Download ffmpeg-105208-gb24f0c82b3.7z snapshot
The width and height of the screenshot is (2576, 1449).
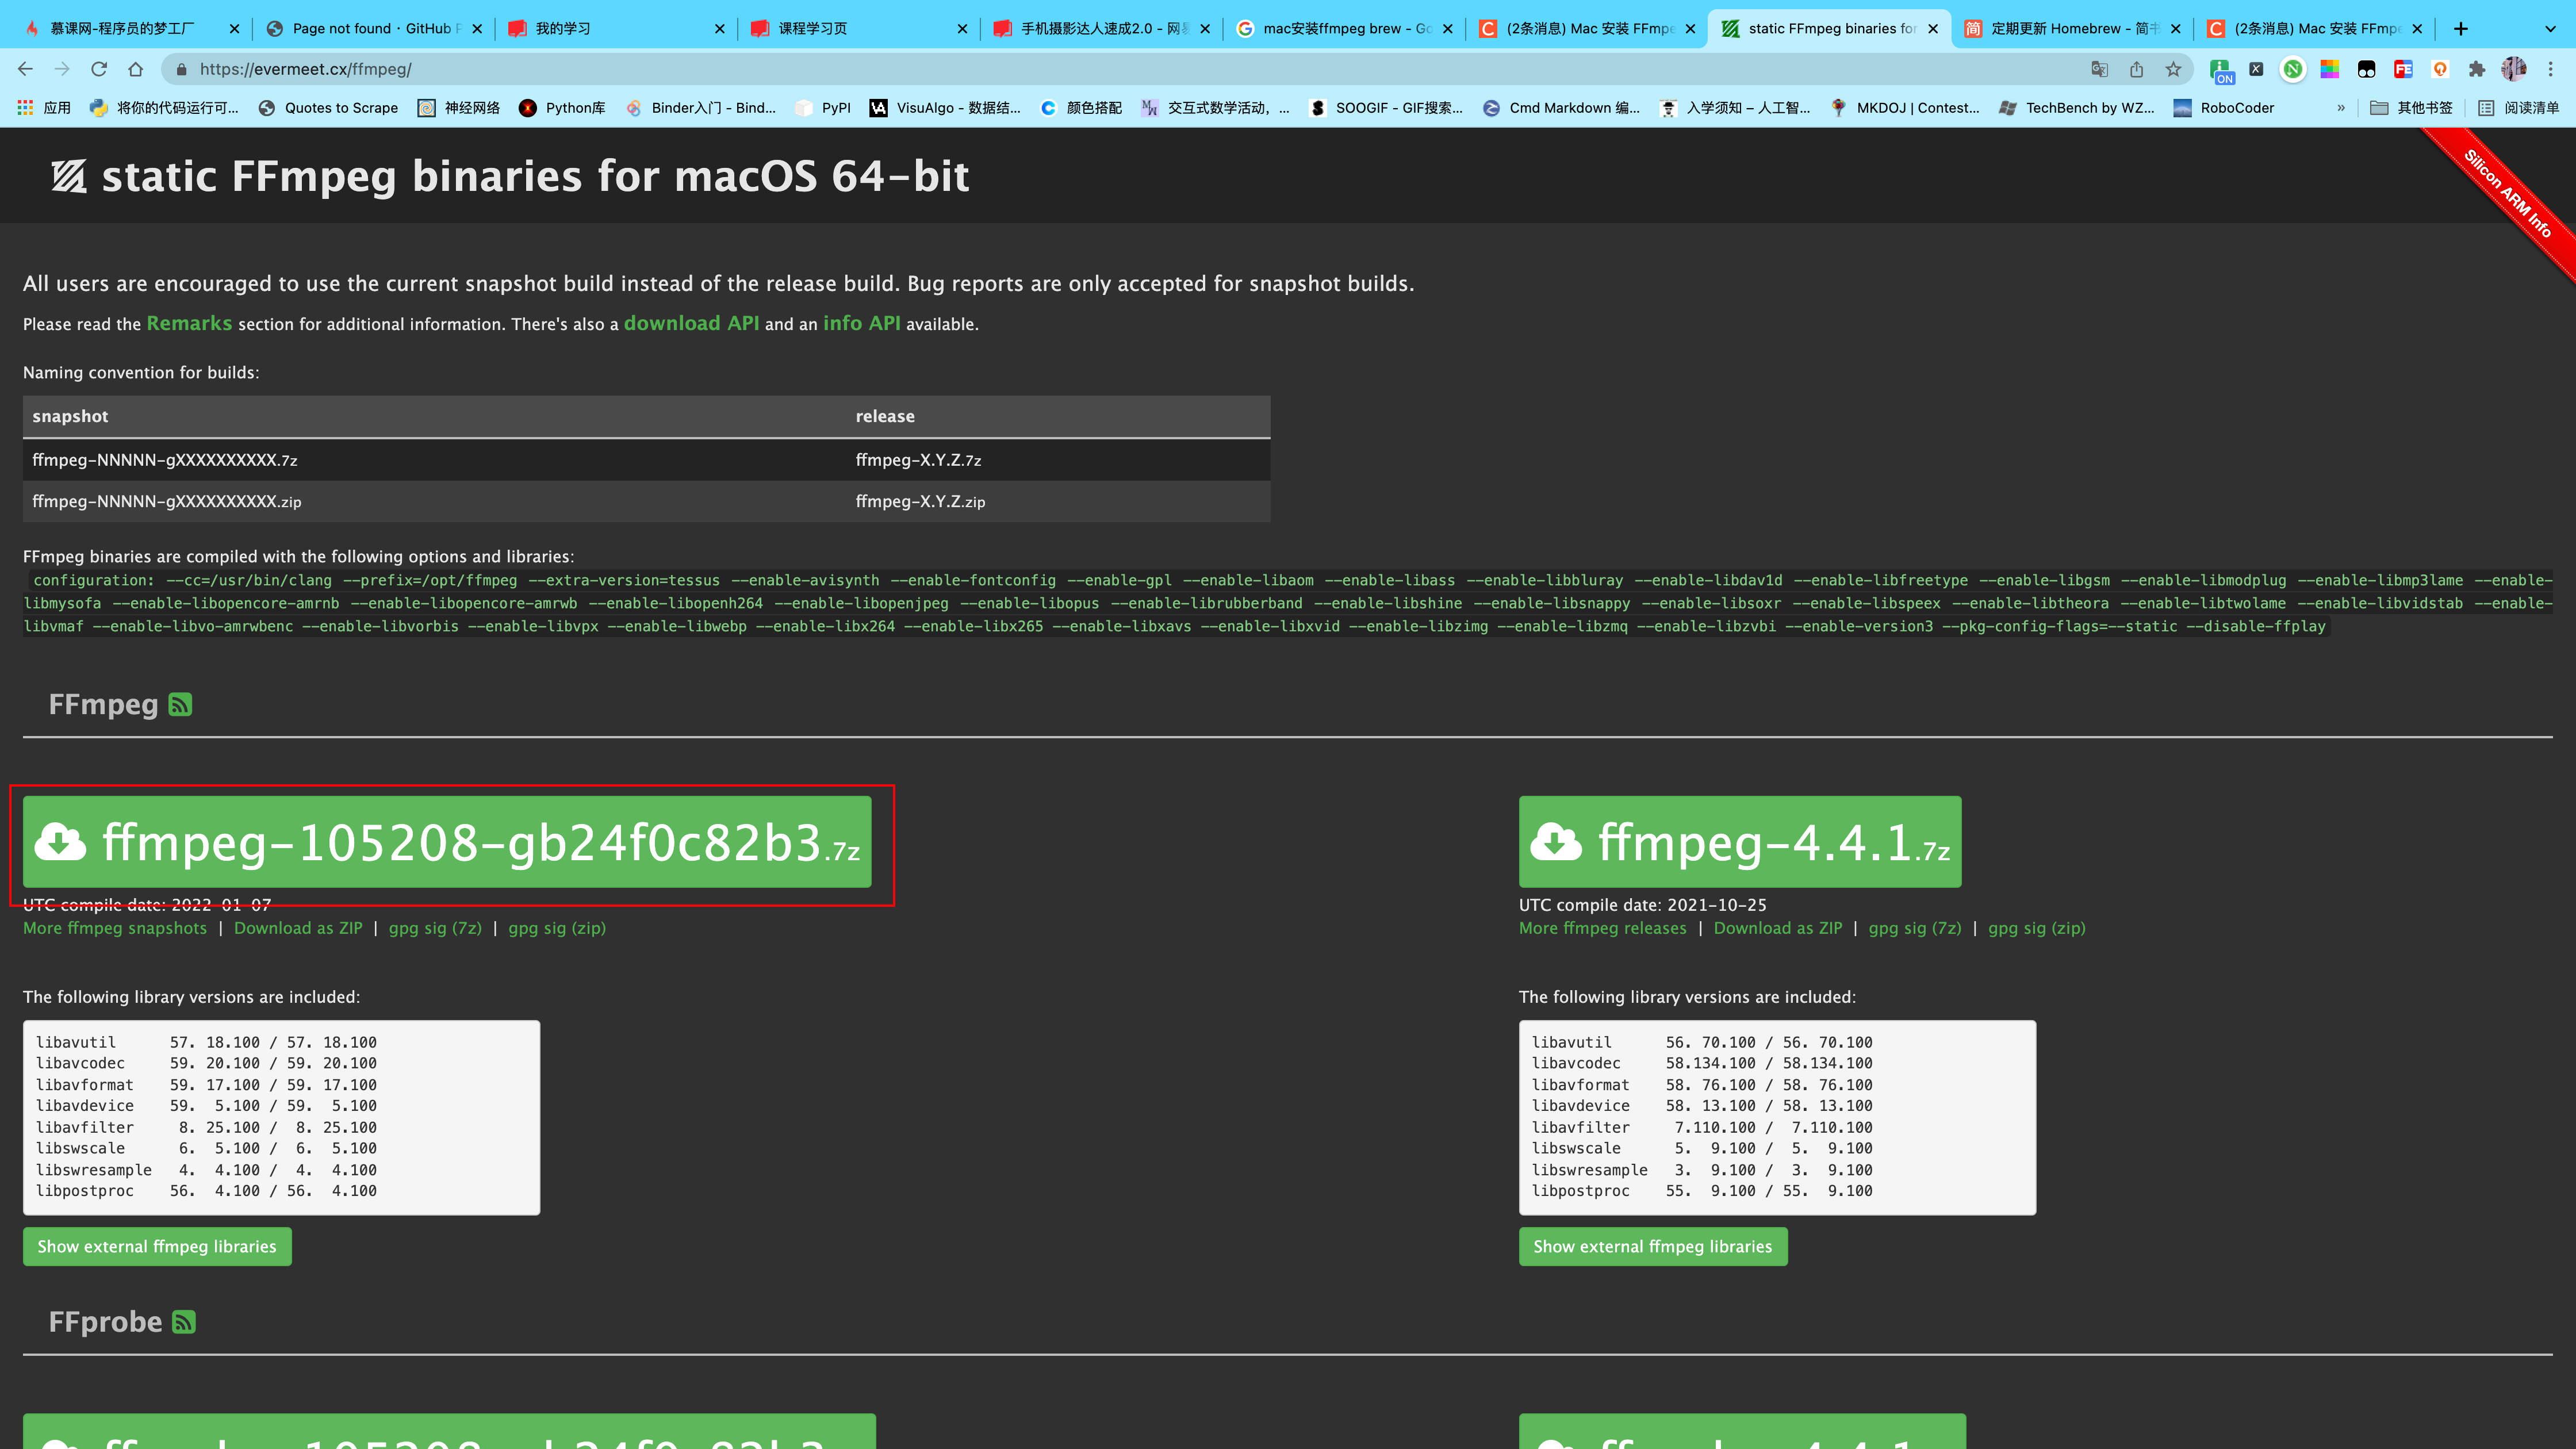point(447,841)
